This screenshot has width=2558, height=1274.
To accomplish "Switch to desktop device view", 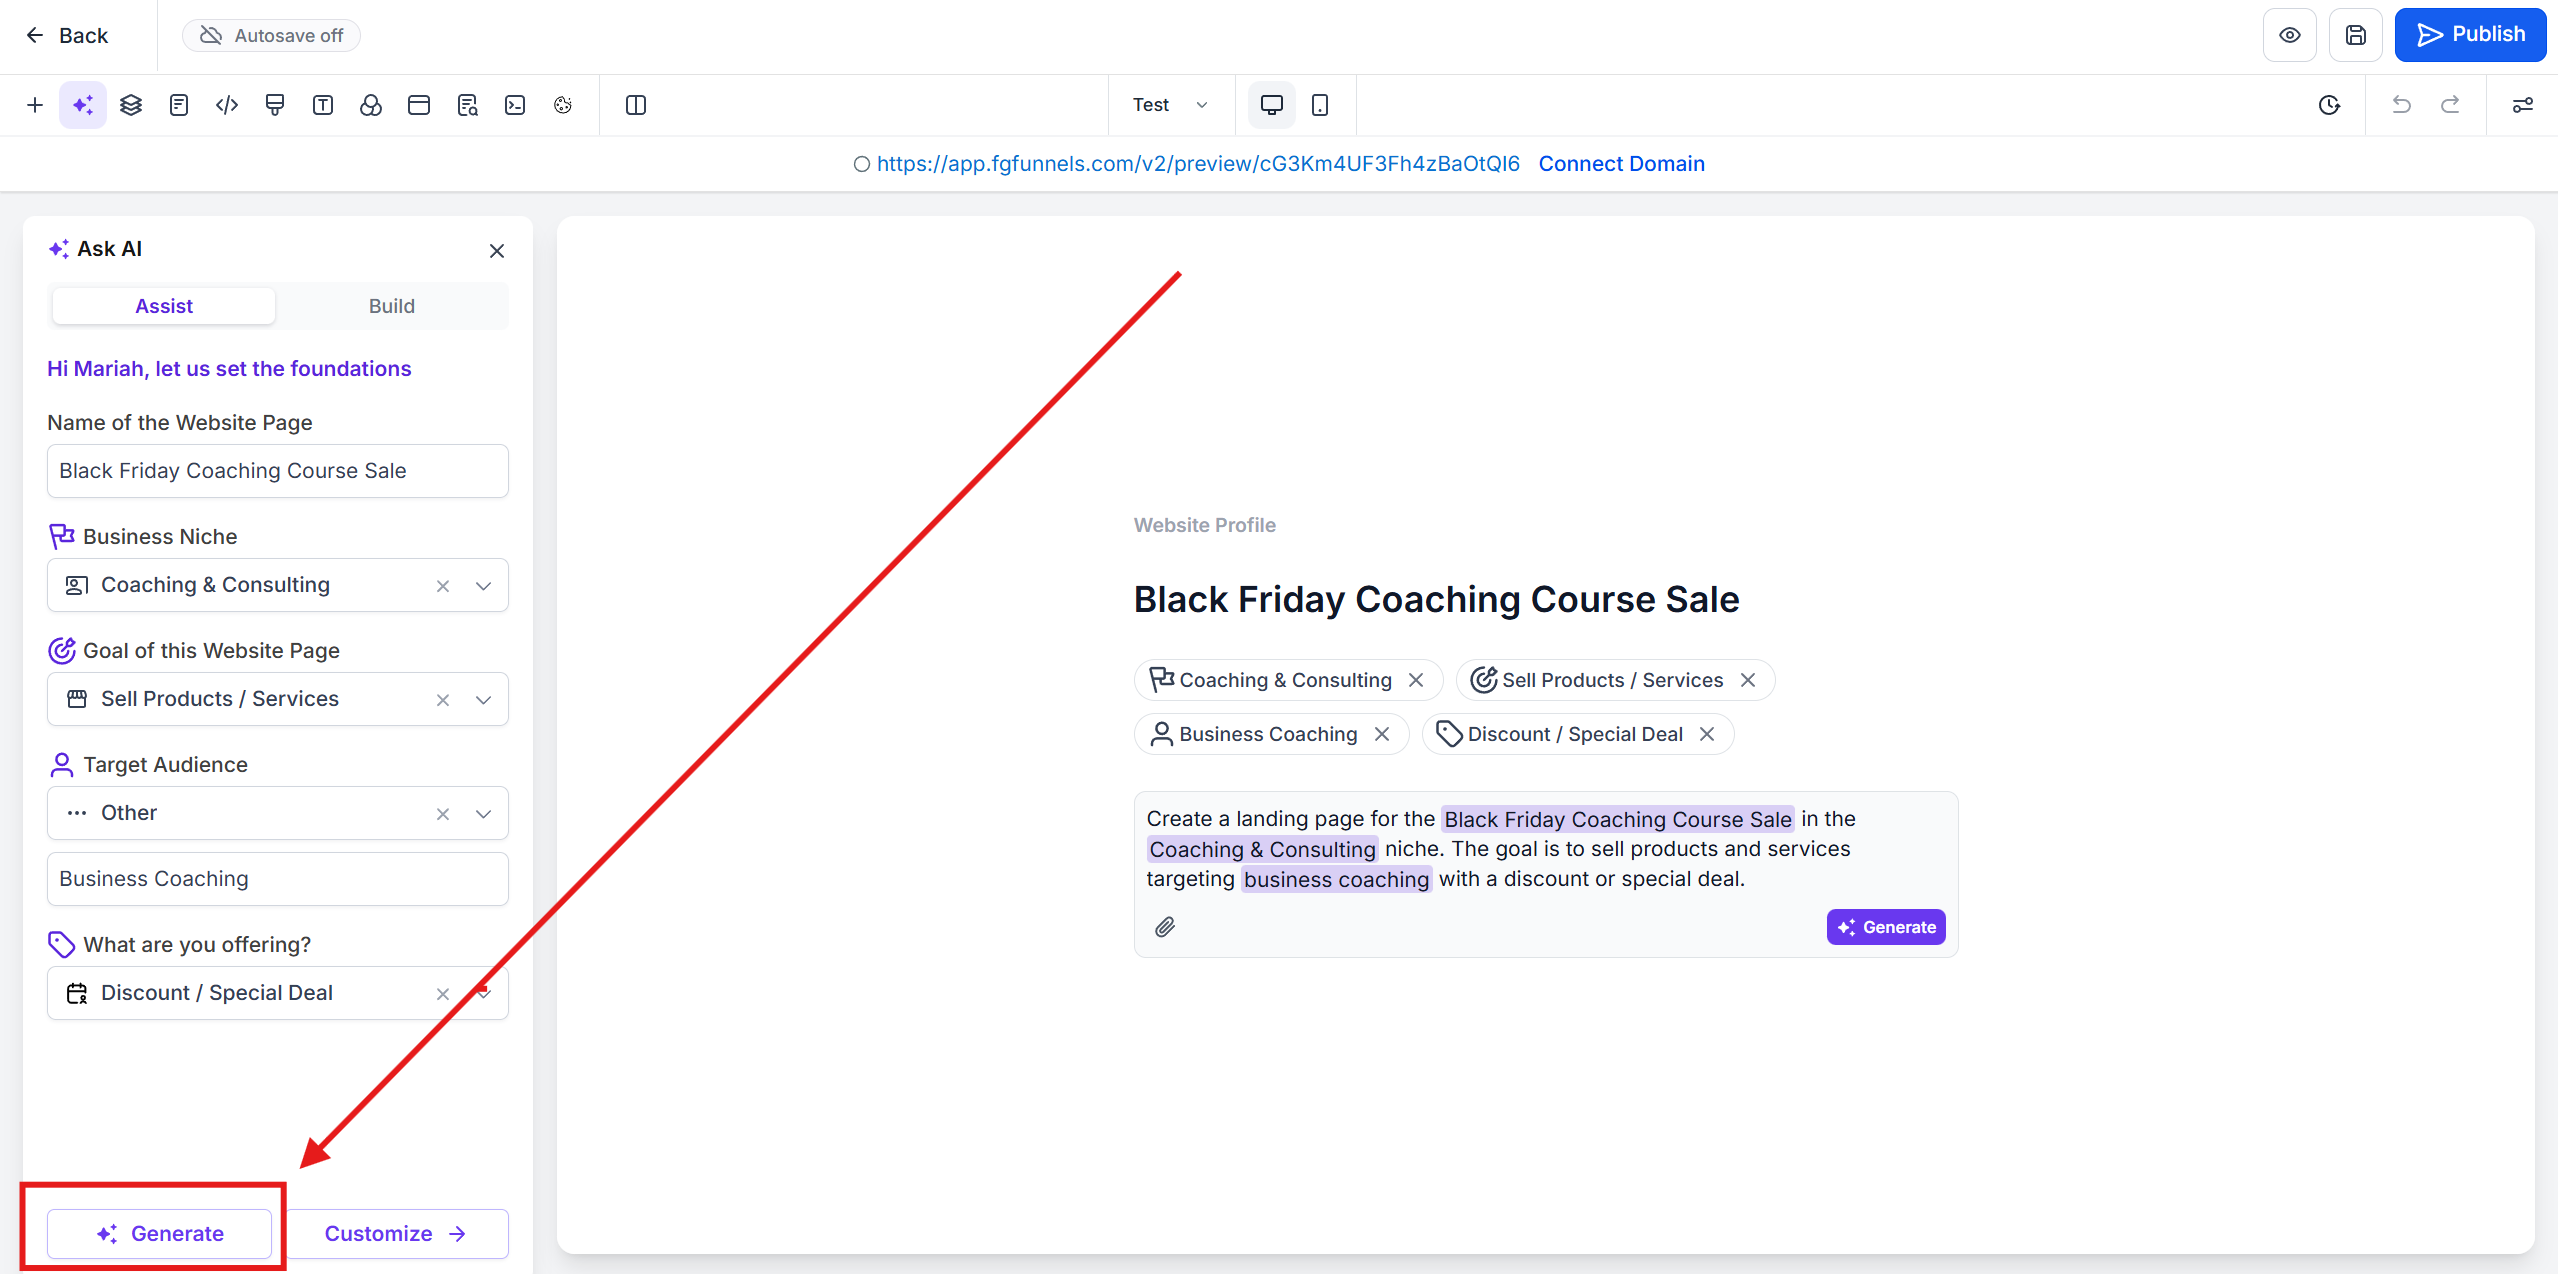I will point(1271,105).
